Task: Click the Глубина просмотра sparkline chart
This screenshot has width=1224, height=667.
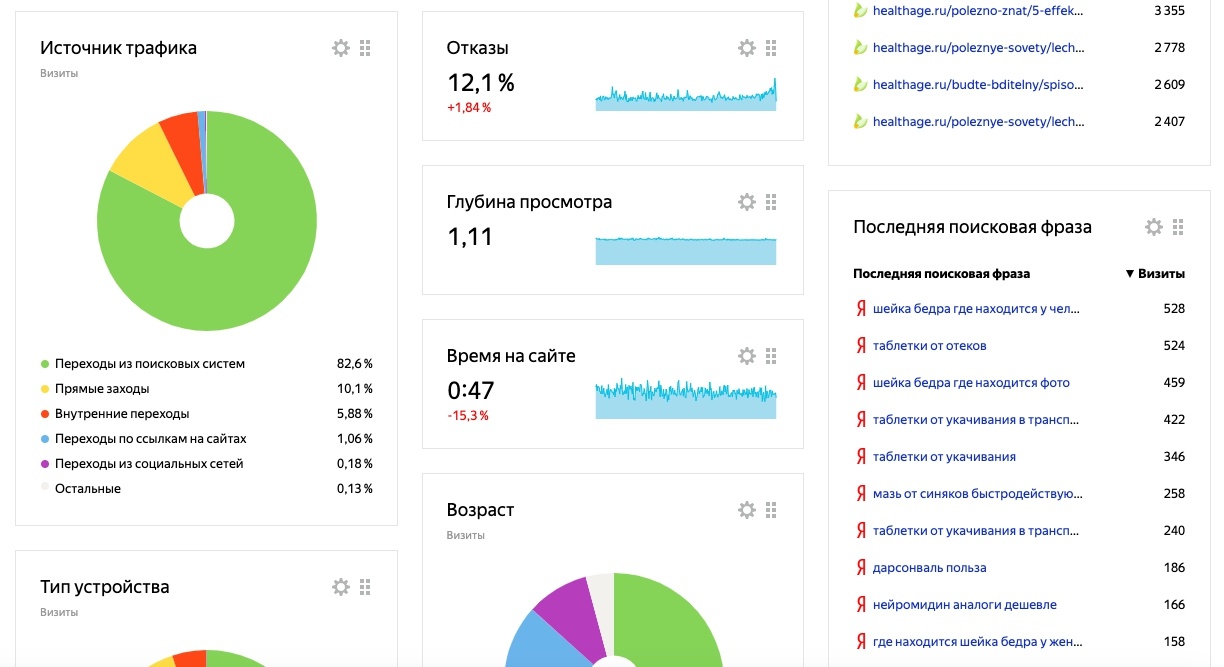Action: point(686,249)
